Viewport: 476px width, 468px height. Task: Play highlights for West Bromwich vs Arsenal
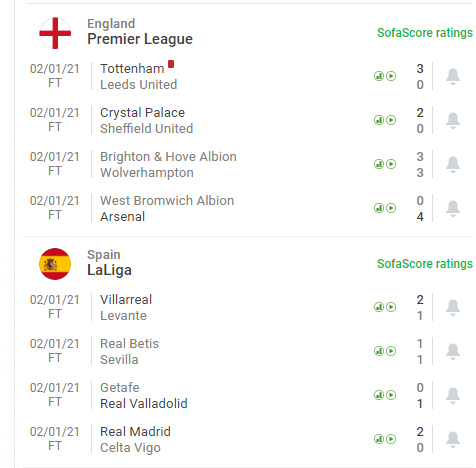pos(391,208)
